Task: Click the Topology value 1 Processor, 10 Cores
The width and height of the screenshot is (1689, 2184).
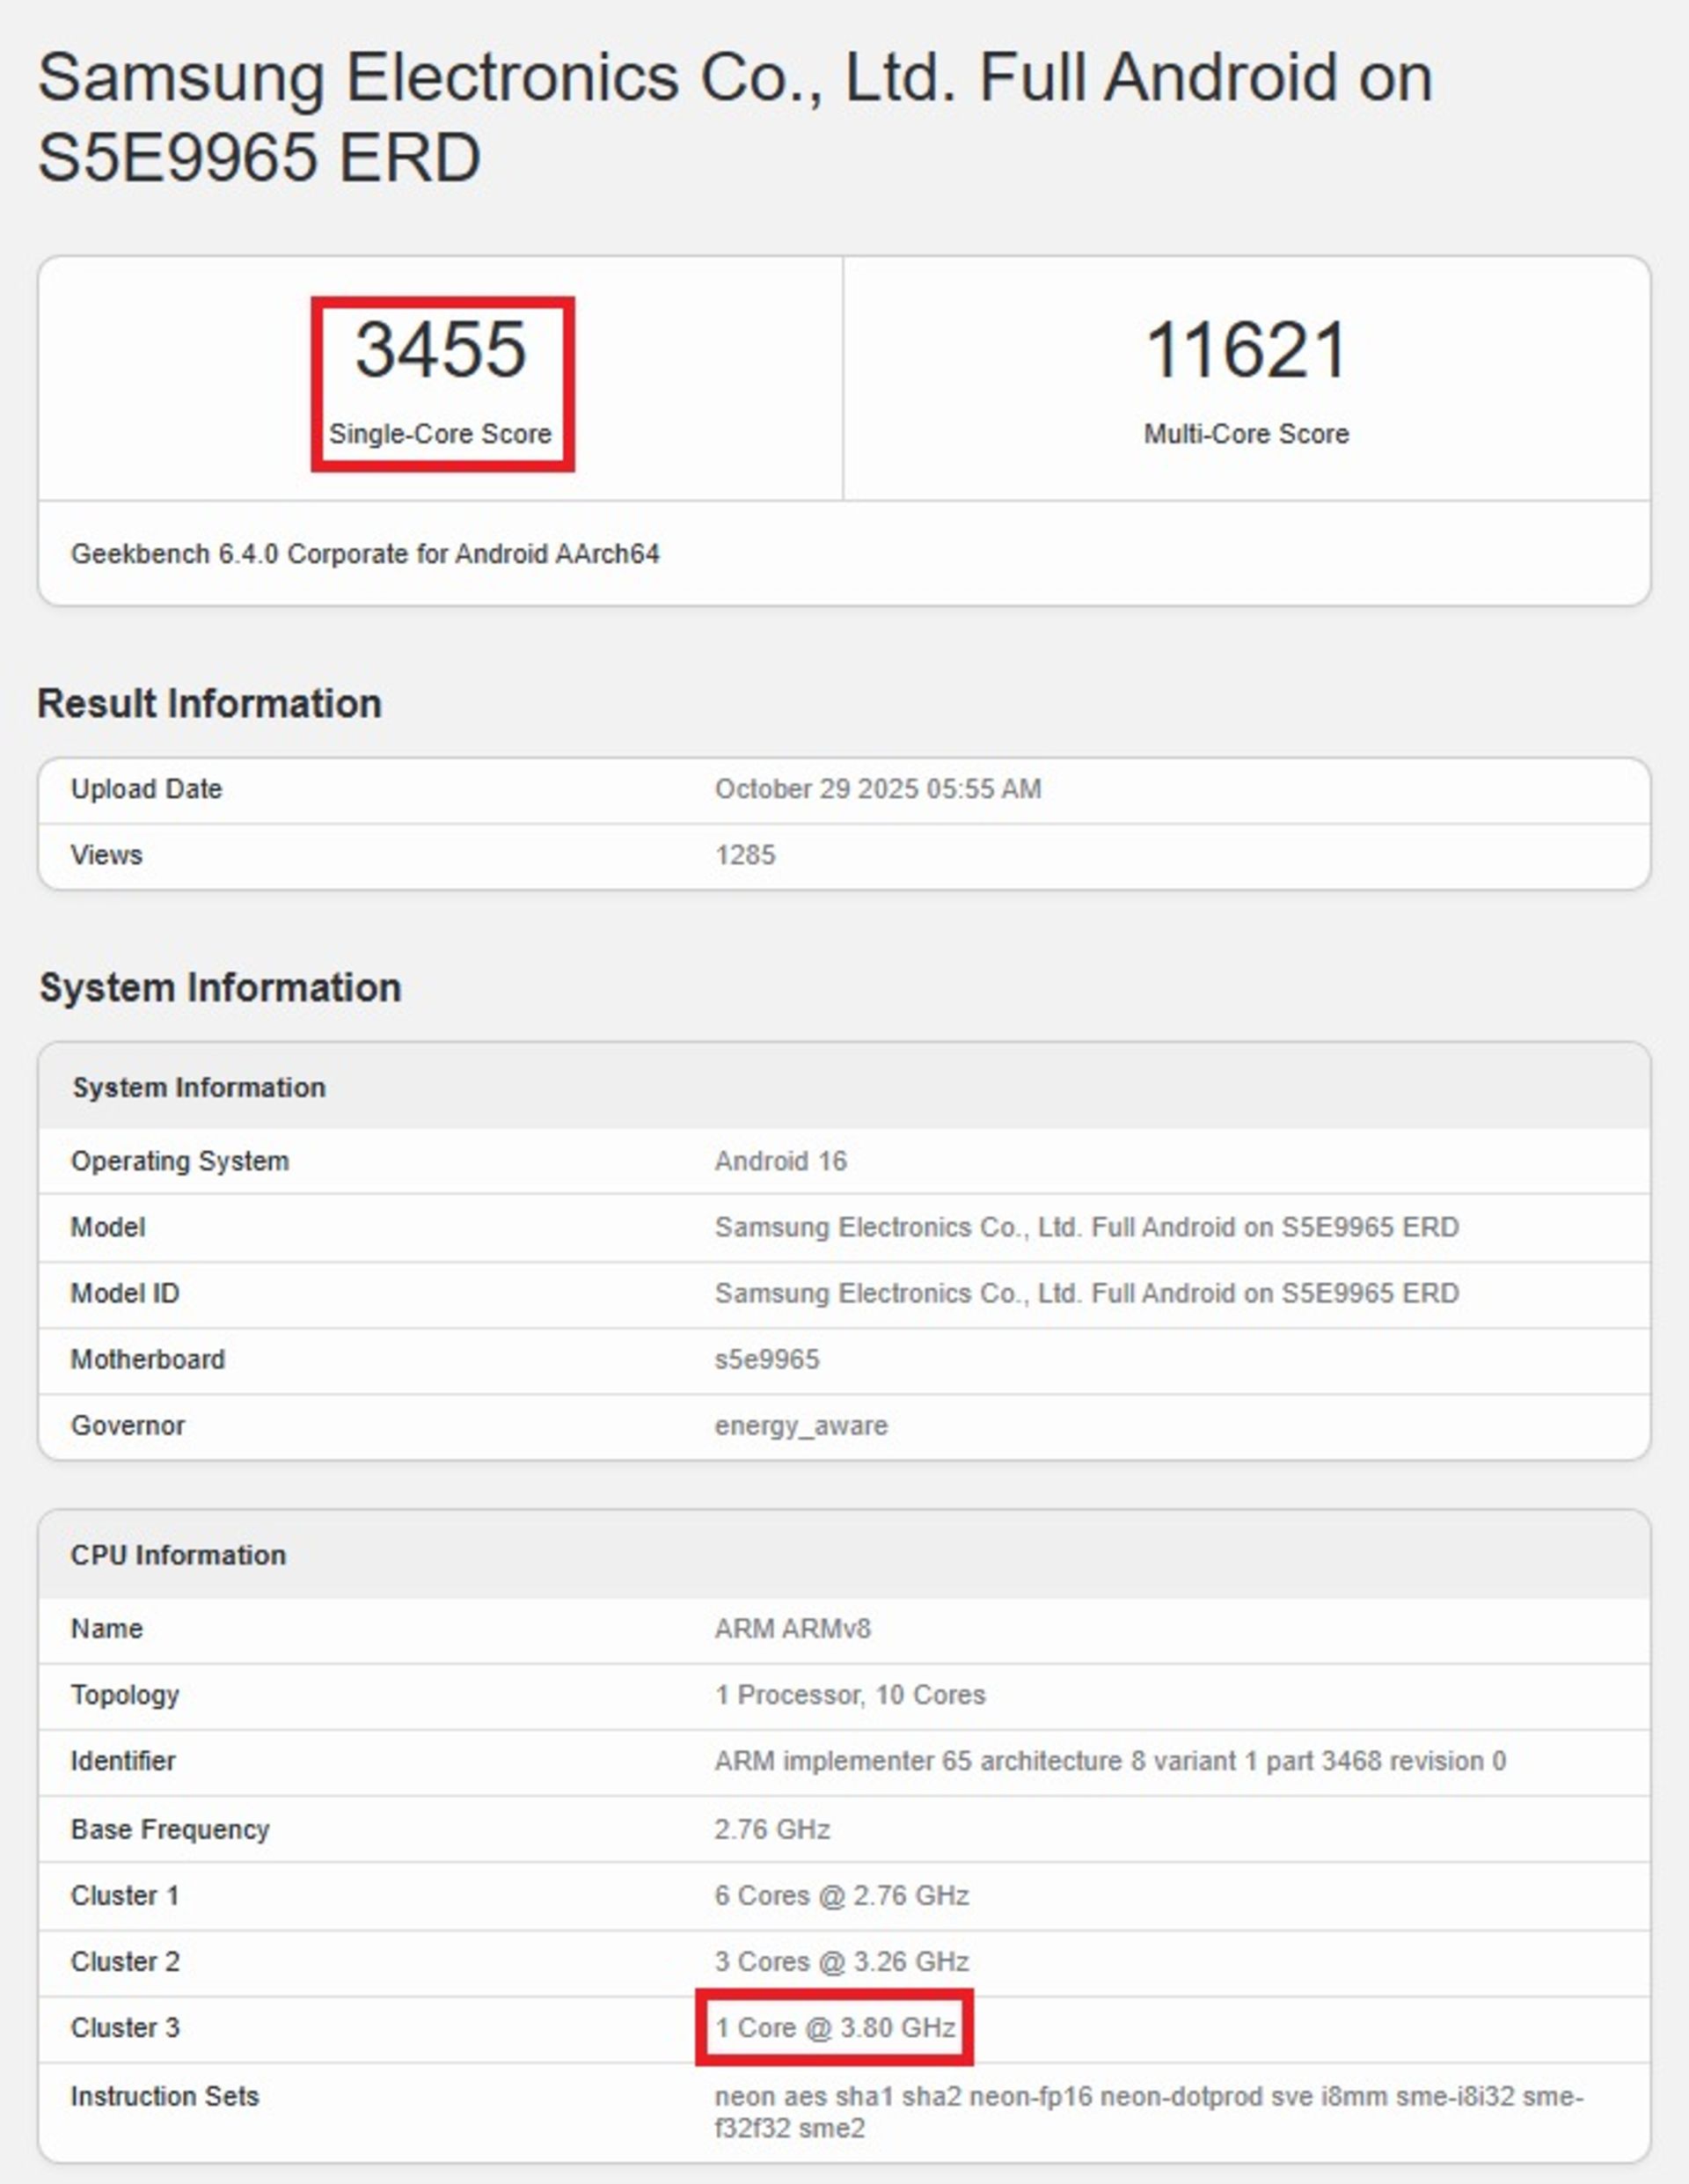Action: click(849, 1695)
